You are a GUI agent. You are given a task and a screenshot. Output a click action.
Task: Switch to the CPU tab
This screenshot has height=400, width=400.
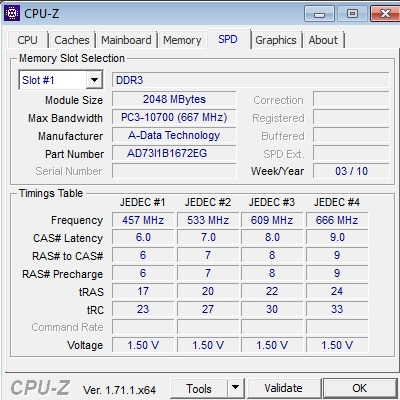click(27, 40)
